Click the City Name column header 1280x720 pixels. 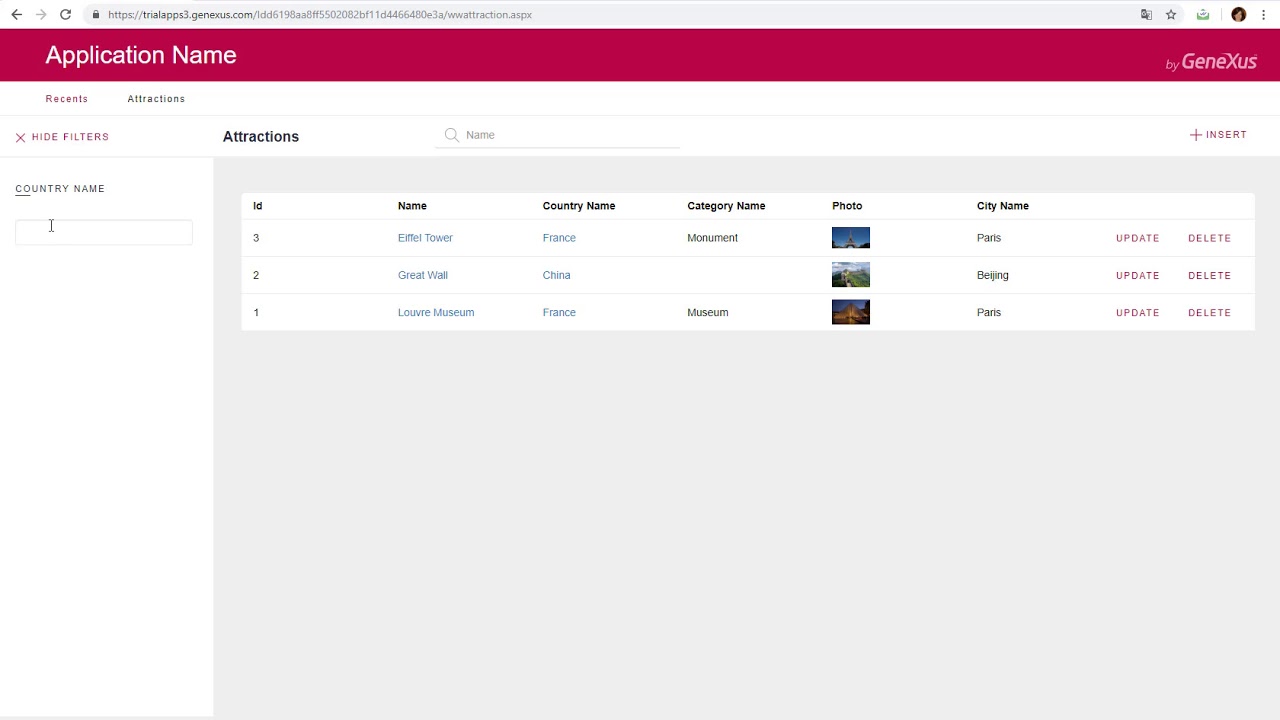pyautogui.click(x=1003, y=206)
